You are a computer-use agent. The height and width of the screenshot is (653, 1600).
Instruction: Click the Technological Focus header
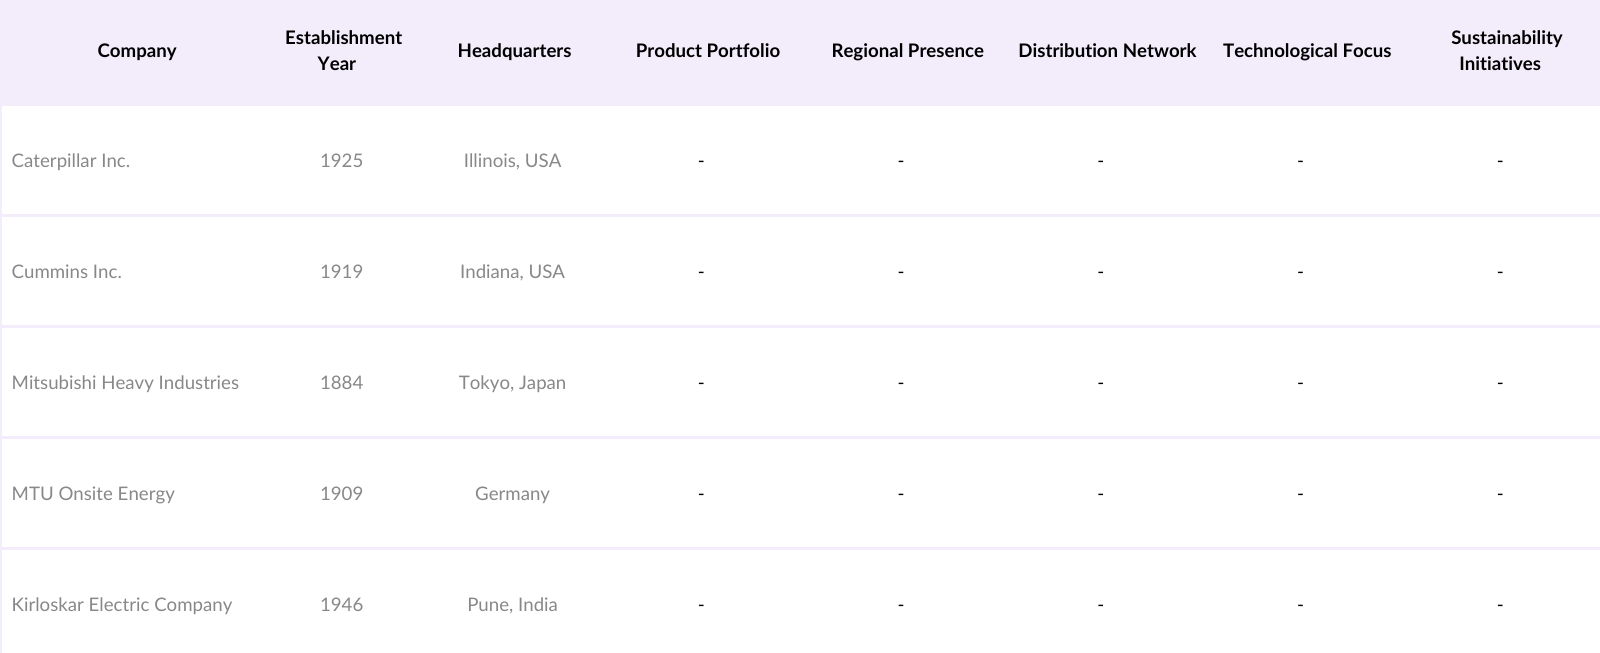pos(1306,51)
